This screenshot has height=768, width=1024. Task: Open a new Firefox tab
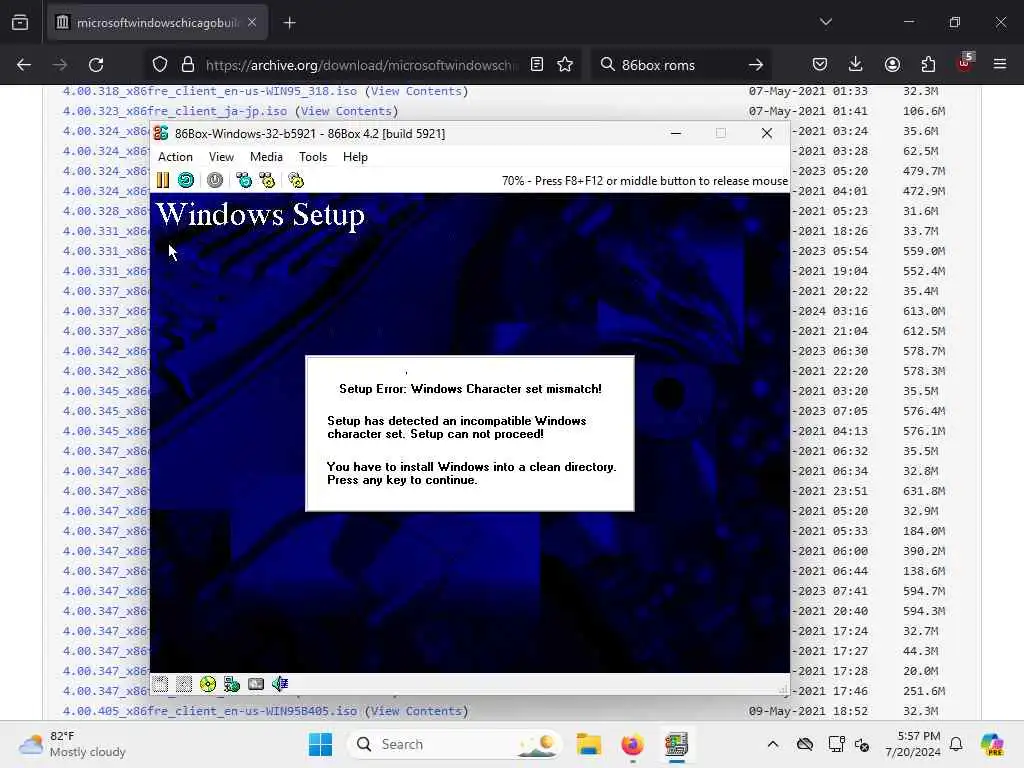[289, 23]
